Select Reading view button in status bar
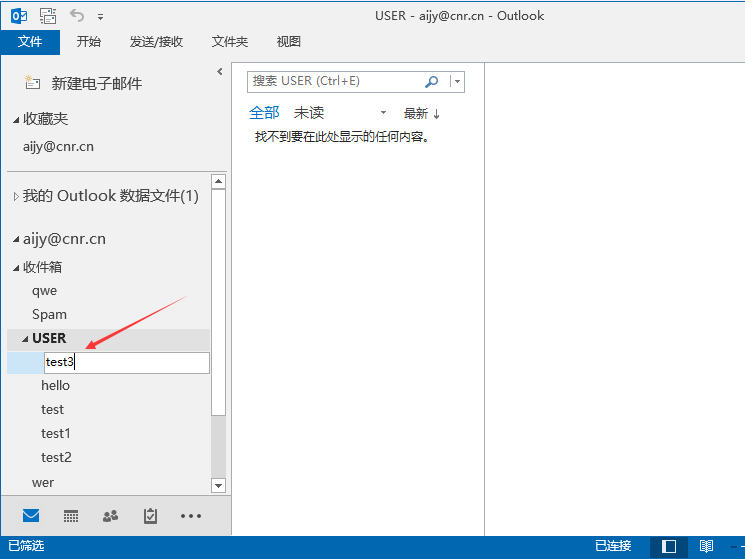The width and height of the screenshot is (745, 559). tap(707, 547)
